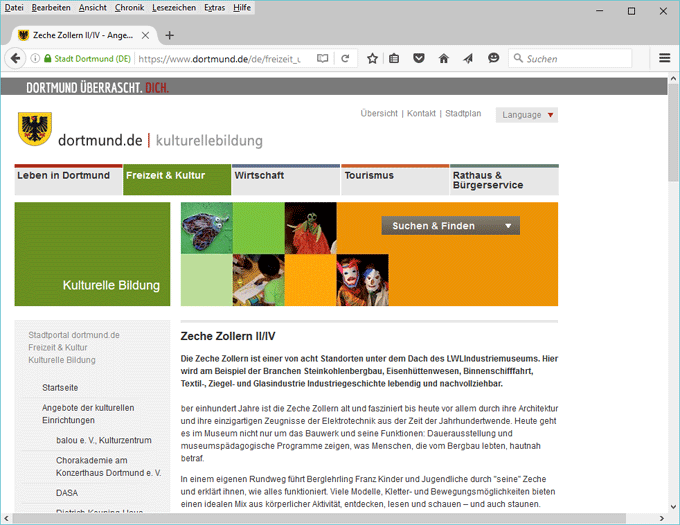Close the Zeche Zollern tab
The height and width of the screenshot is (525, 680).
pos(146,35)
